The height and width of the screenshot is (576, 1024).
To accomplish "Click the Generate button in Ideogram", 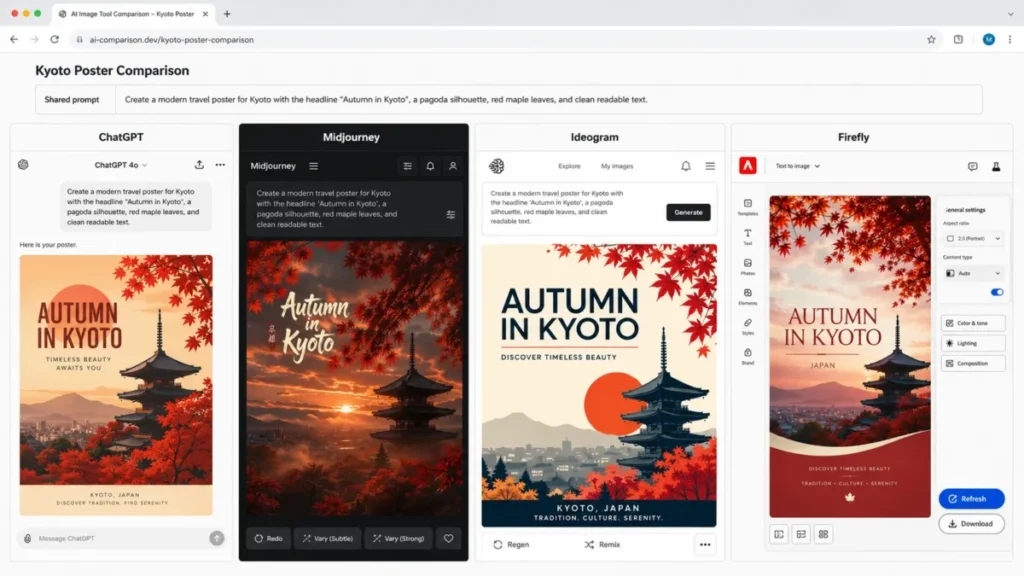I will [x=688, y=212].
